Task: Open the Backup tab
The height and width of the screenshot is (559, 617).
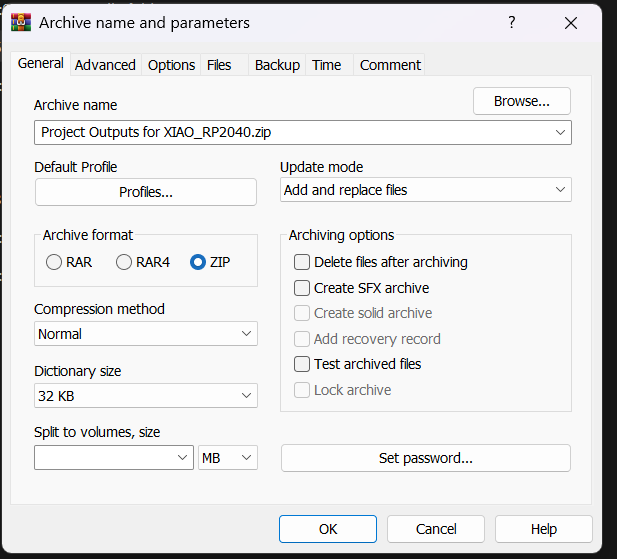Action: click(x=277, y=65)
